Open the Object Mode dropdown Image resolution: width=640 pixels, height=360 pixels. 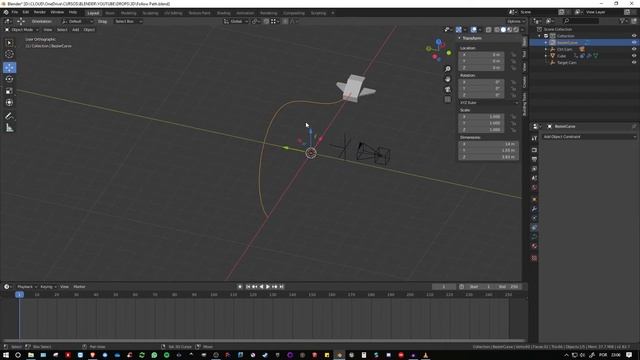pyautogui.click(x=22, y=29)
